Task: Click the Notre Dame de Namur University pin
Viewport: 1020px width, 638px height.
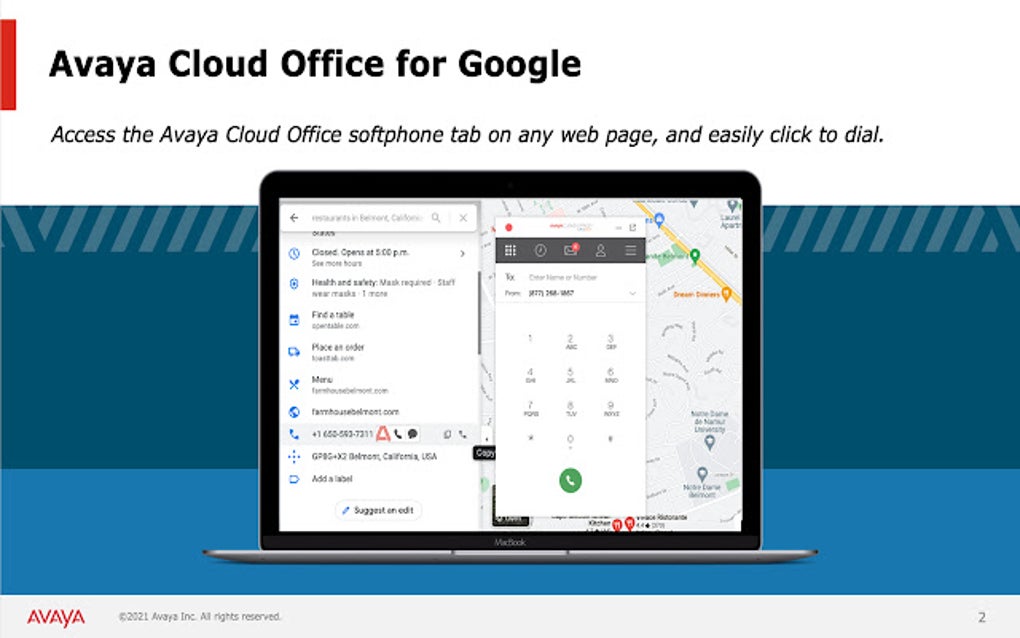Action: 710,443
